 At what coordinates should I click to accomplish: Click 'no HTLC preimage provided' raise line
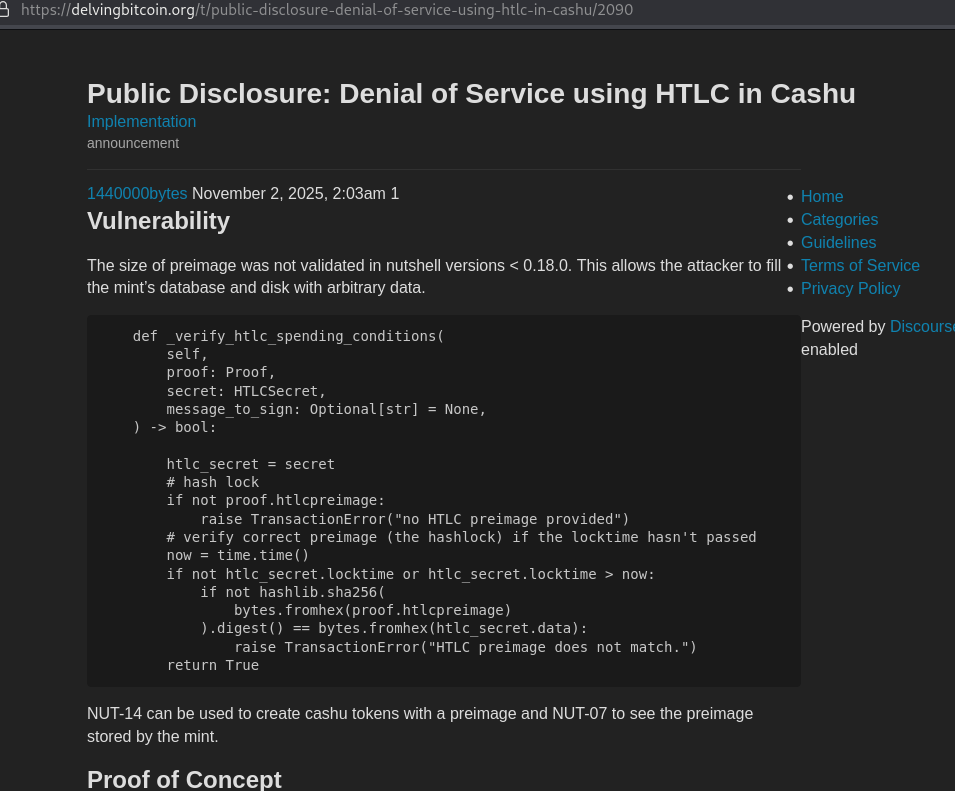[414, 519]
